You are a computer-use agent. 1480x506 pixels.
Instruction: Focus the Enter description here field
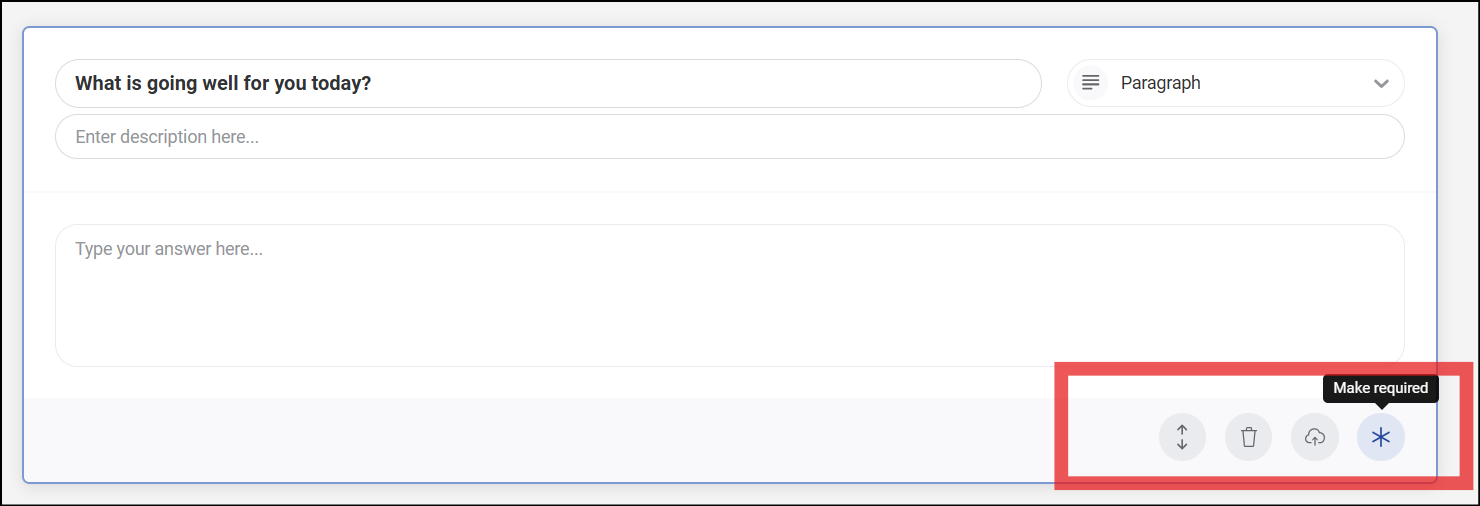730,136
